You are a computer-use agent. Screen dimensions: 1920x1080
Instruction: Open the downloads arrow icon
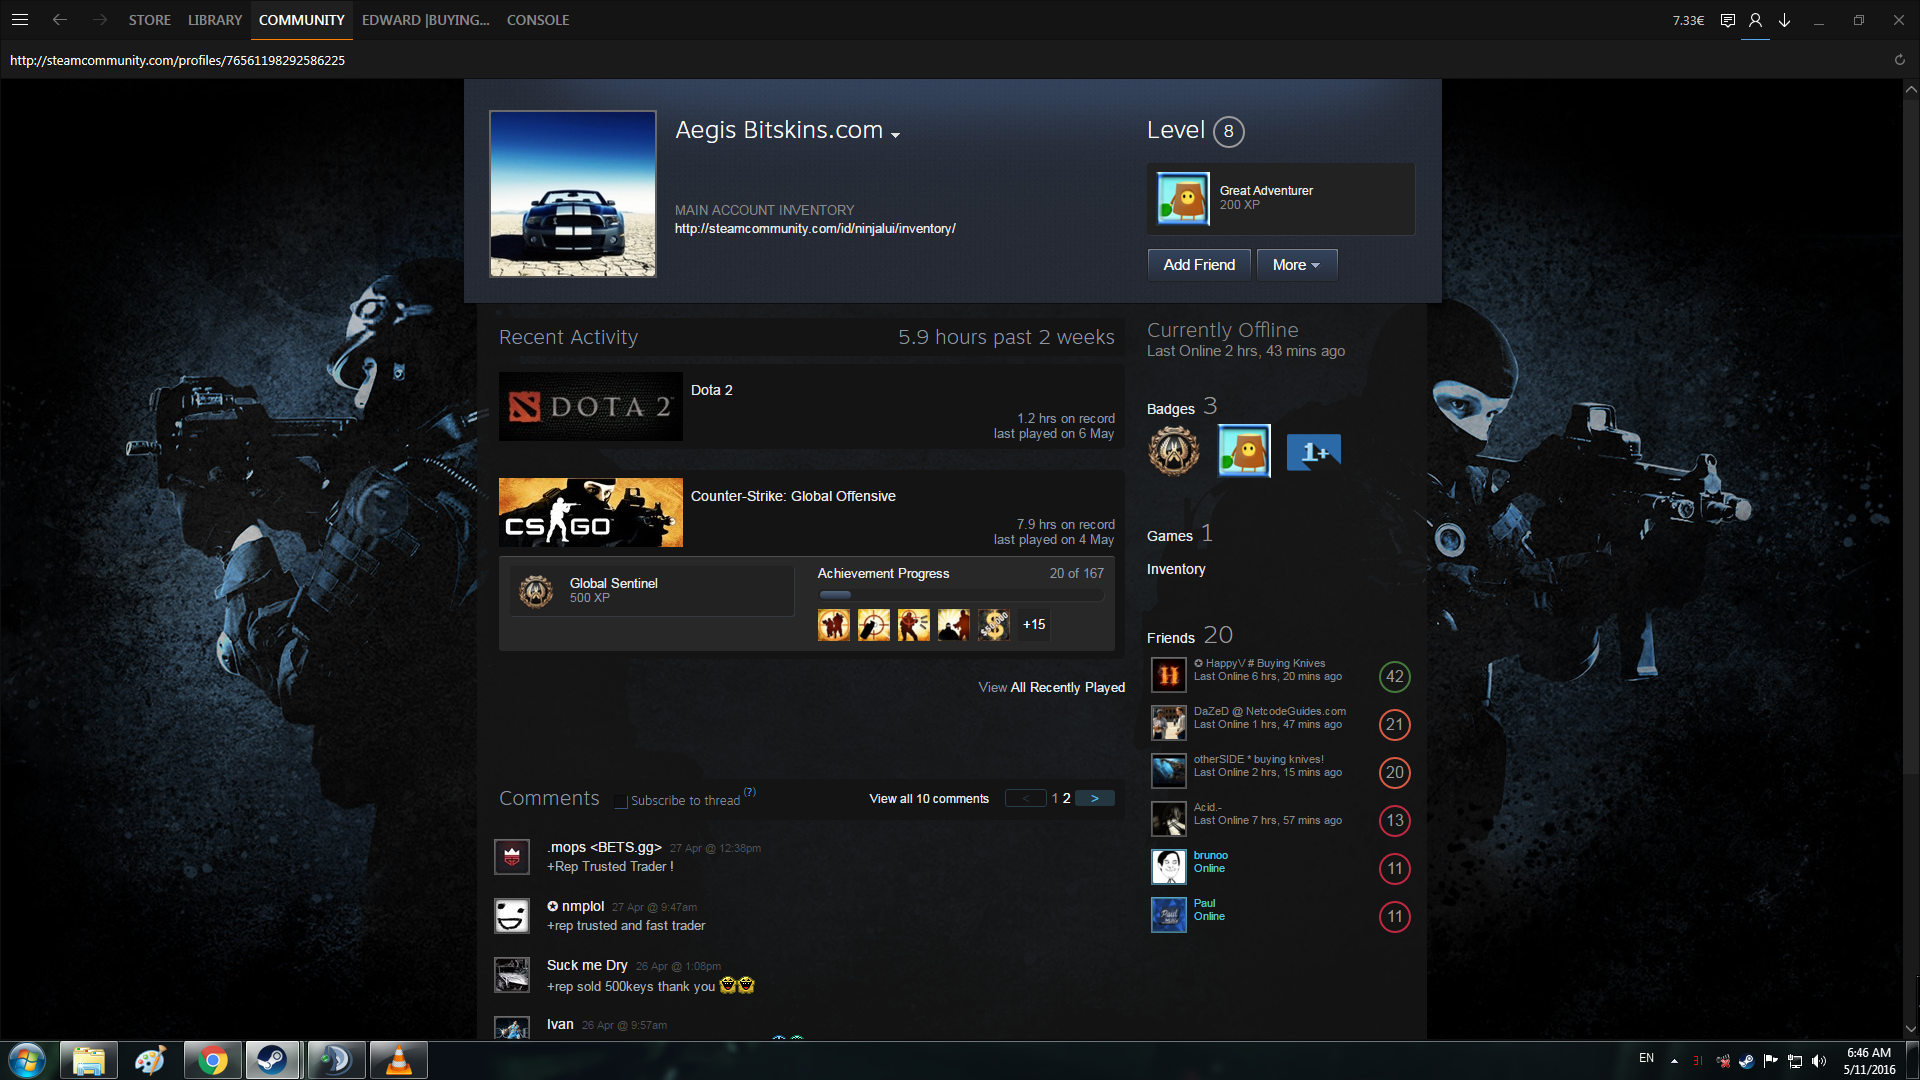[x=1784, y=20]
